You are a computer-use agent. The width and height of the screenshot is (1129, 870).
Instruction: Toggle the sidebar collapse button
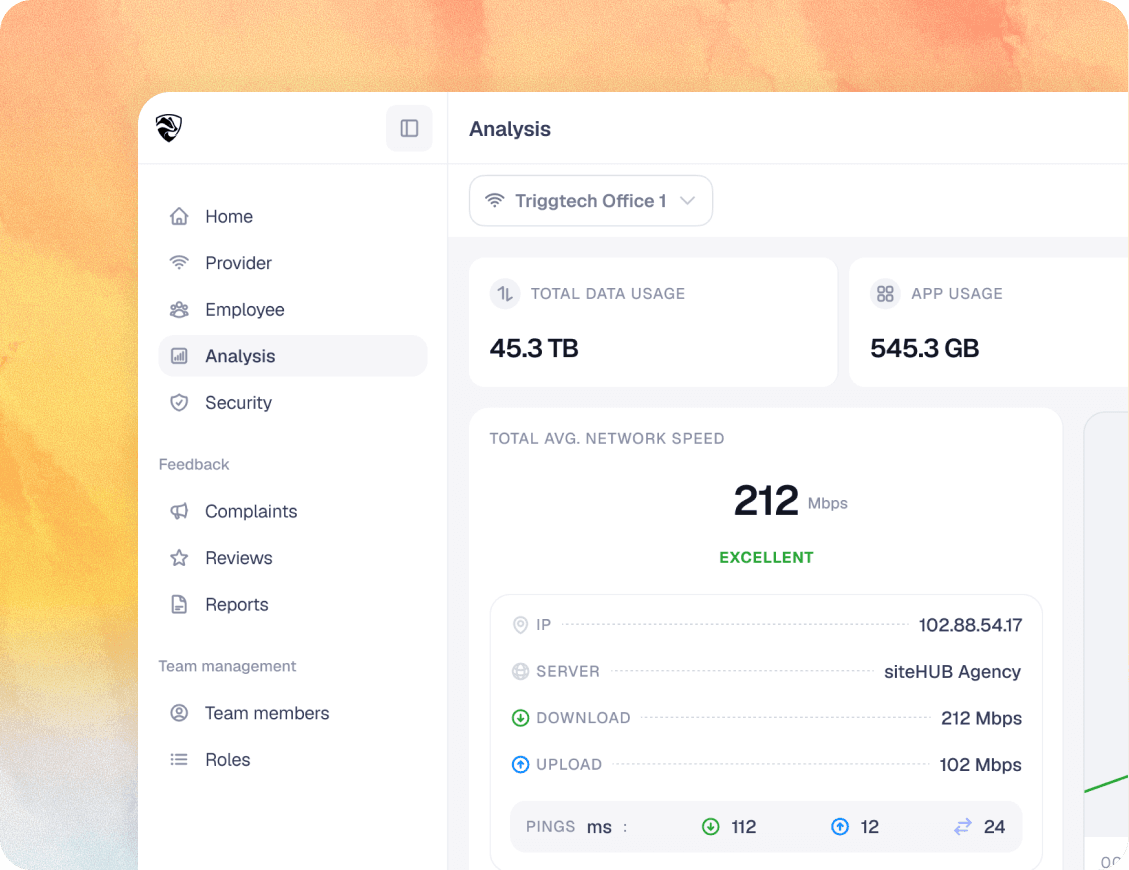409,128
